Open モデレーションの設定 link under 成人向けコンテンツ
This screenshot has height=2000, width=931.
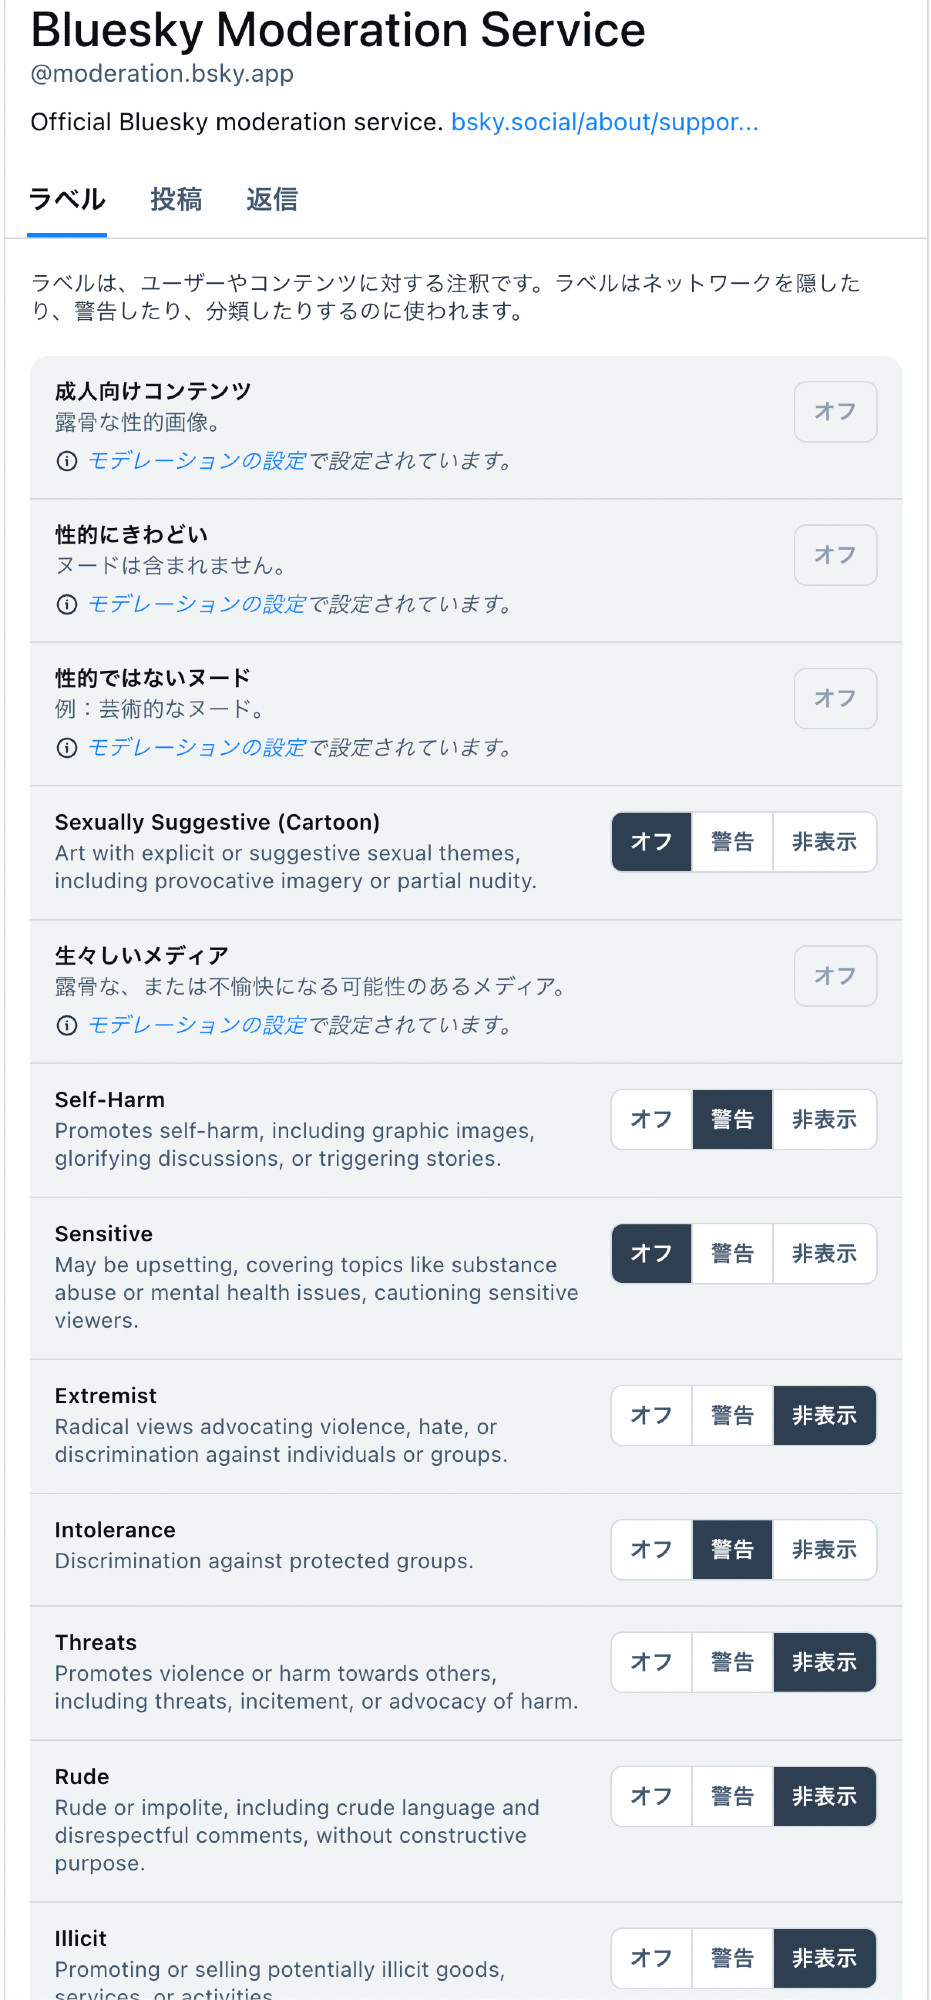(197, 461)
